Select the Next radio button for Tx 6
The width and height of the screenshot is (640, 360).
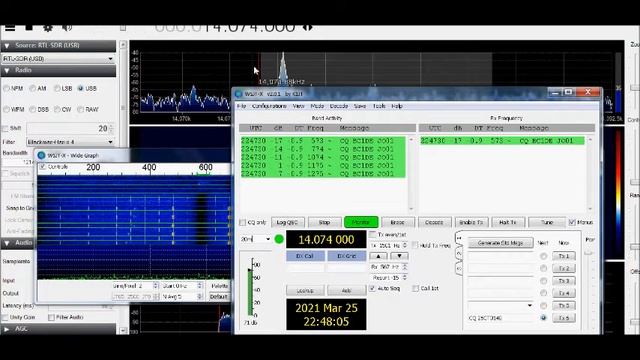(543, 318)
